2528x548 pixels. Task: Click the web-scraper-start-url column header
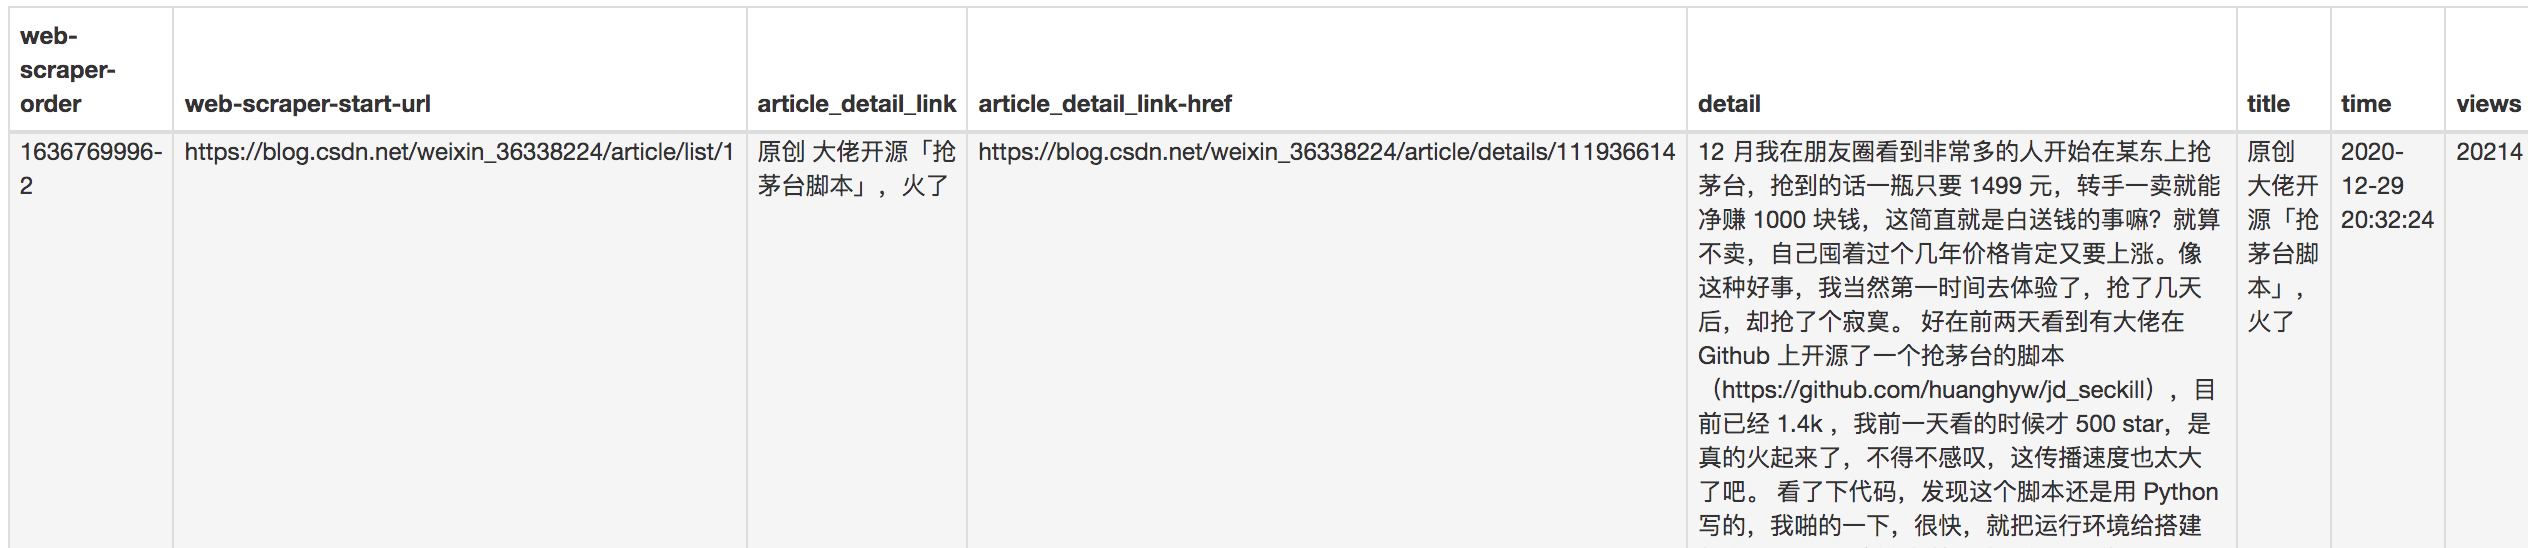pyautogui.click(x=308, y=104)
